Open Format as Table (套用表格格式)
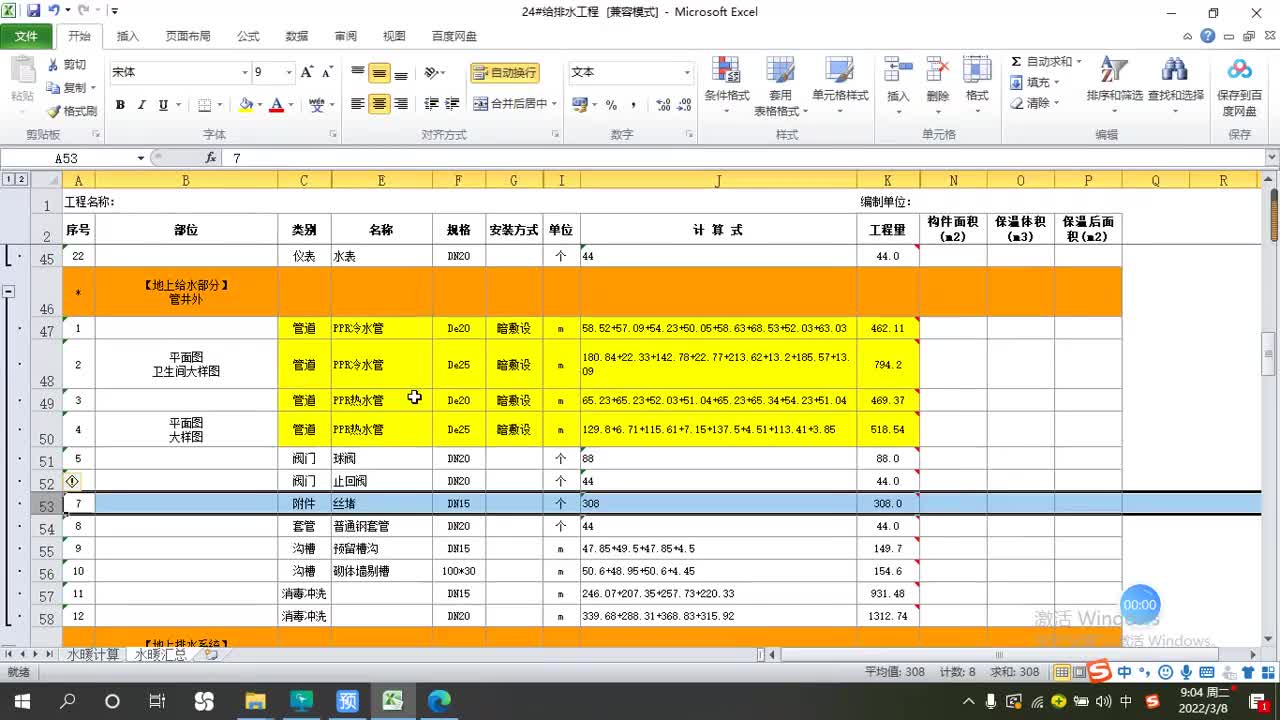 (779, 86)
